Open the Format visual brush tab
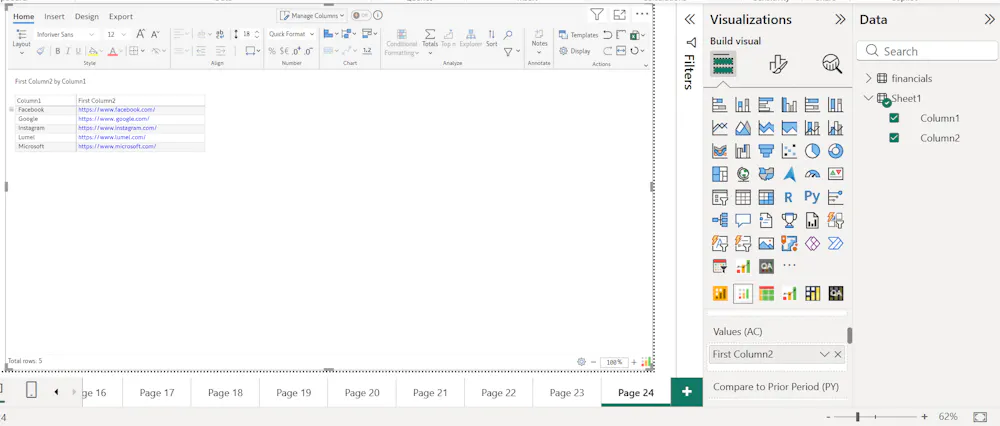Screen dimensions: 1000x426 pos(778,64)
